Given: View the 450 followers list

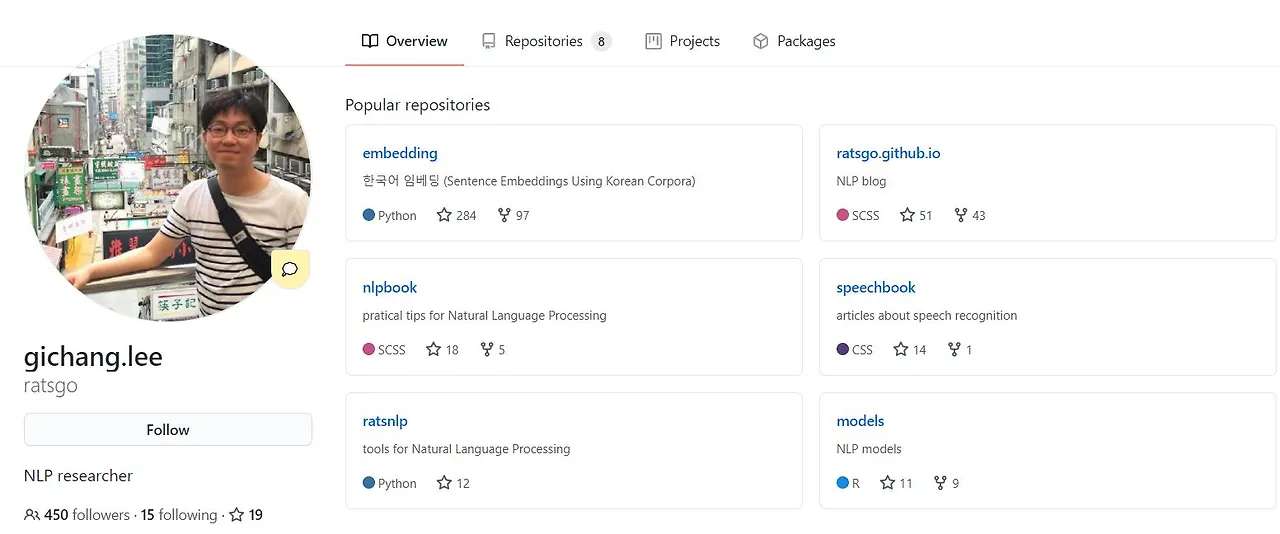Looking at the screenshot, I should [87, 515].
